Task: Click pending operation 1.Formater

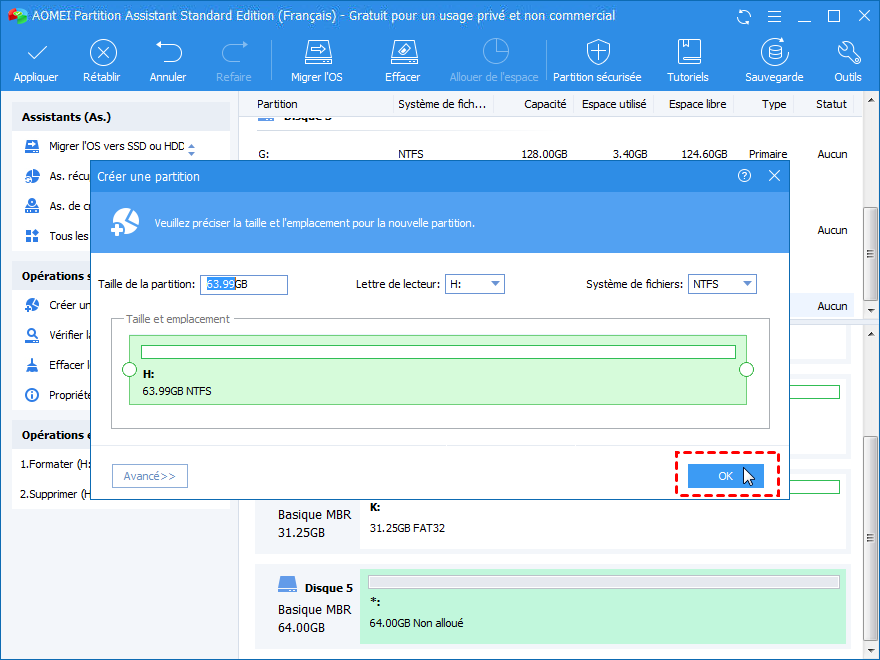Action: coord(55,464)
